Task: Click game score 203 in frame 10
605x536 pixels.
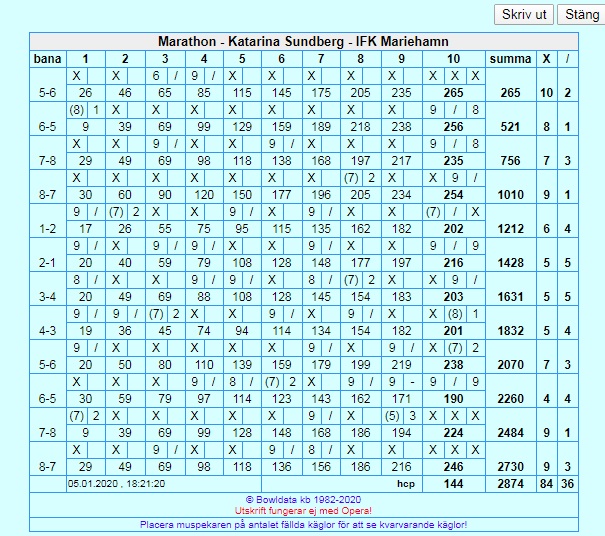Action: 453,296
